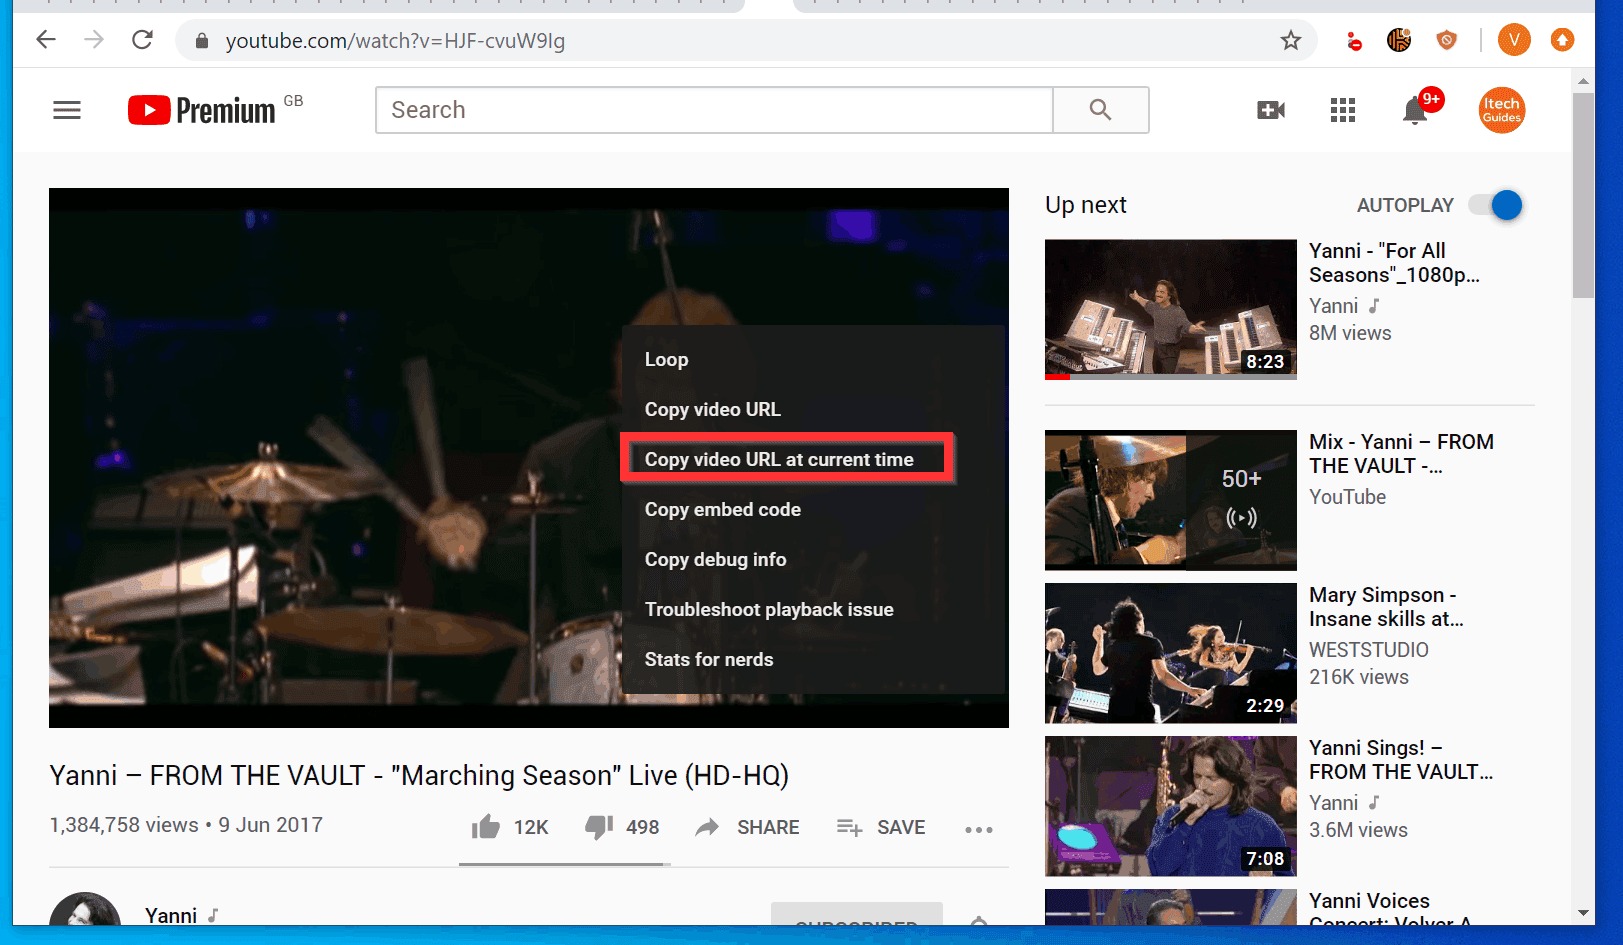The image size is (1623, 945).
Task: Click the SAVE button
Action: [x=881, y=827]
